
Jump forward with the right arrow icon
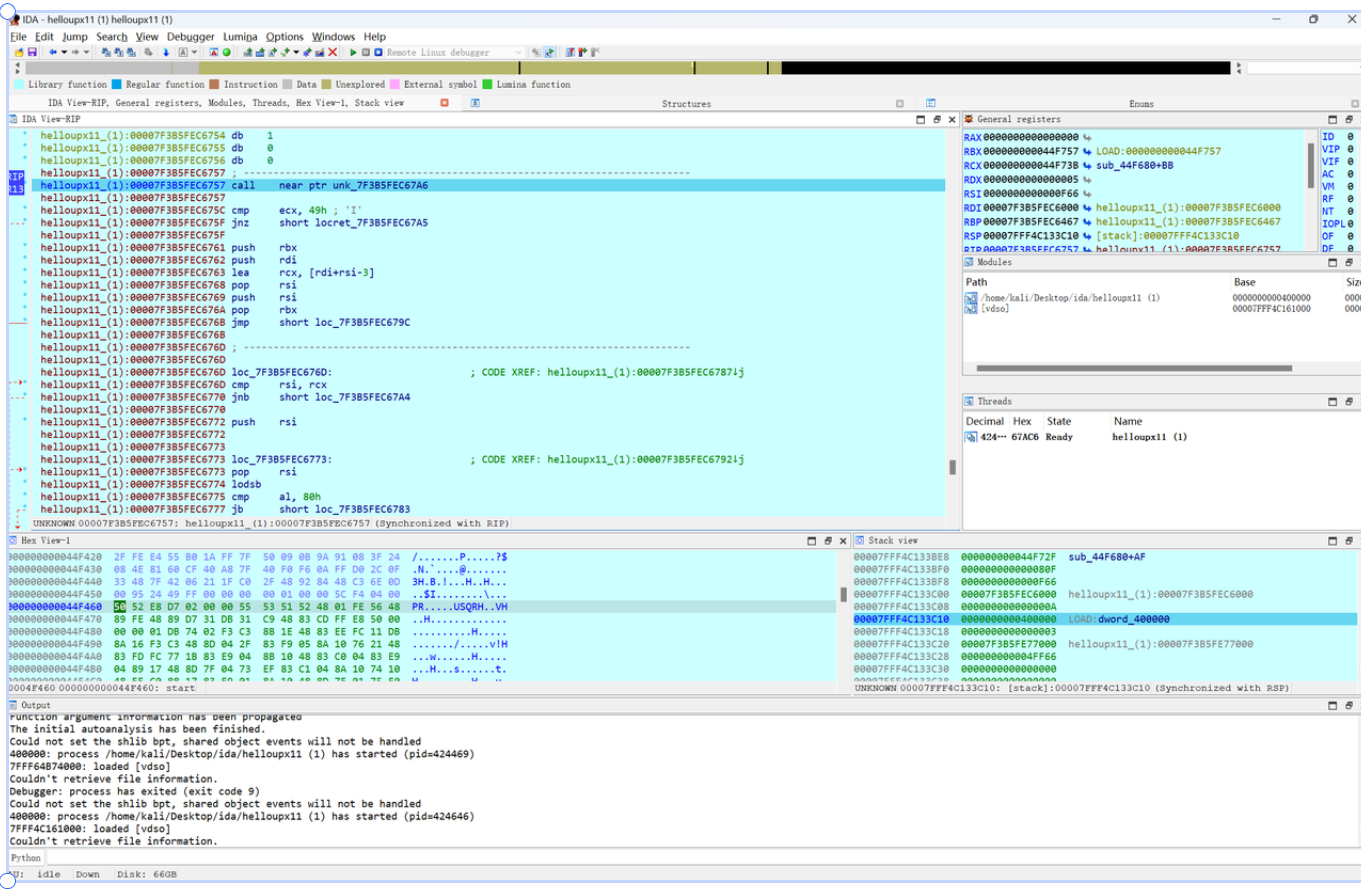75,52
